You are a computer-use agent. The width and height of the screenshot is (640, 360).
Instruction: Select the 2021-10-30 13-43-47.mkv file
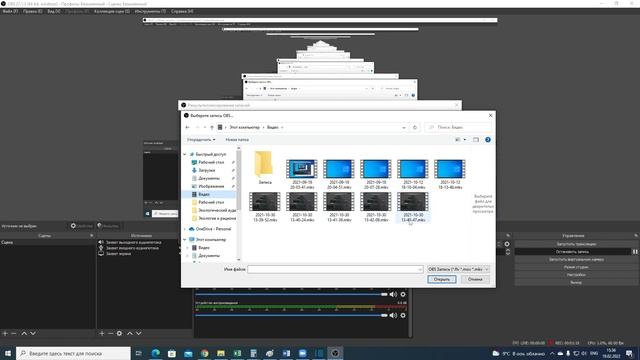coord(413,208)
